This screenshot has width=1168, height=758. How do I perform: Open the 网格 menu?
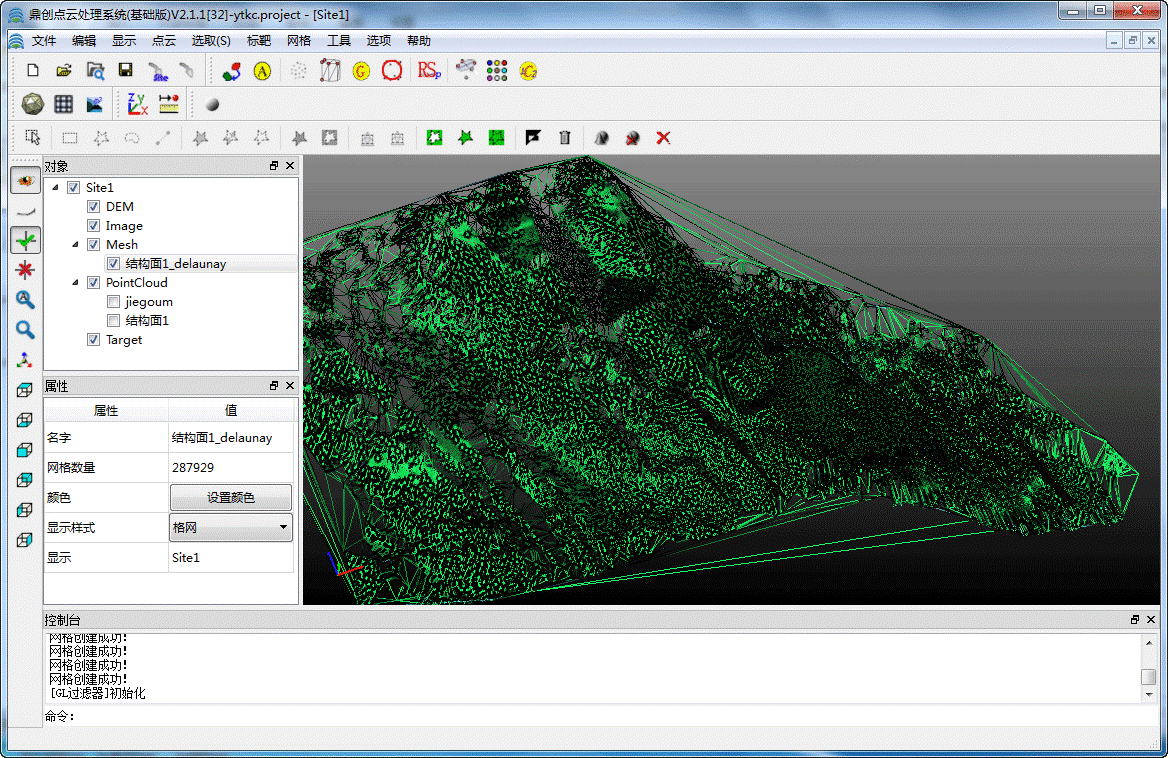(299, 41)
